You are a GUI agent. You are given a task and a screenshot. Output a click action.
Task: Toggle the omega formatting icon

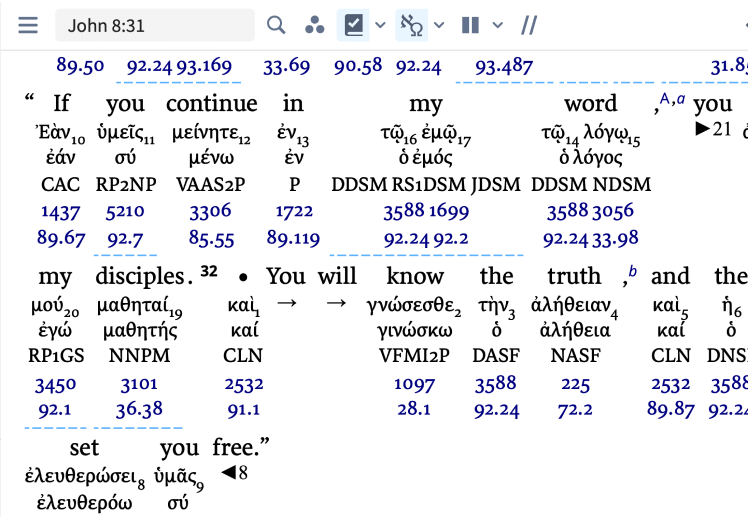(411, 25)
